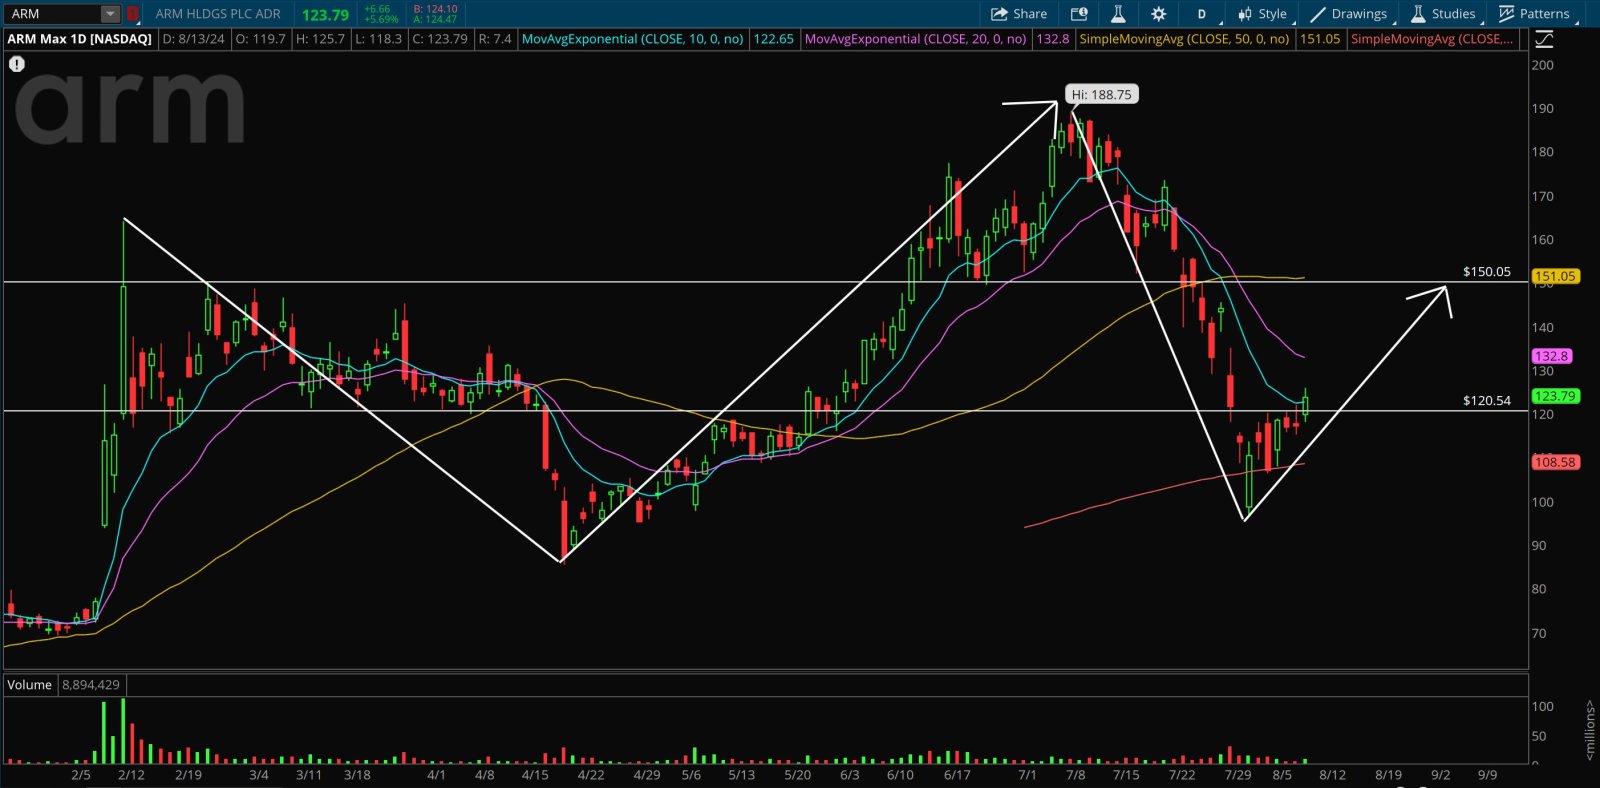Image resolution: width=1600 pixels, height=788 pixels.
Task: Click the +6.66 net change value
Action: [x=378, y=9]
